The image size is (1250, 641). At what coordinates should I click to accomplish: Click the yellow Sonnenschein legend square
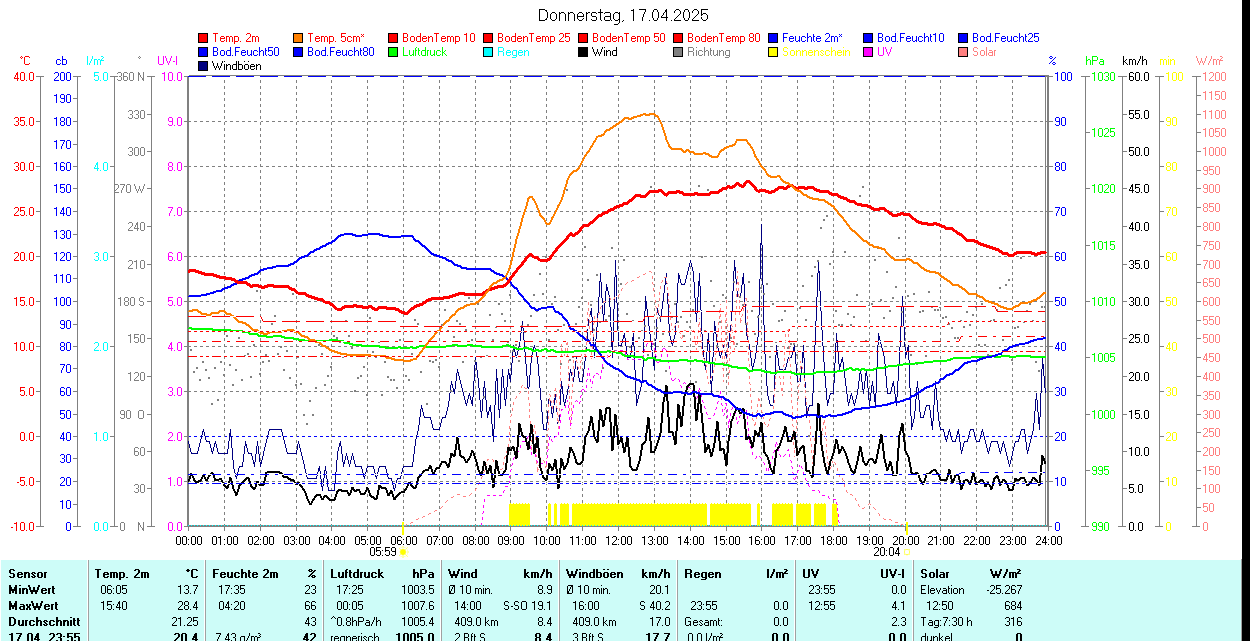774,52
